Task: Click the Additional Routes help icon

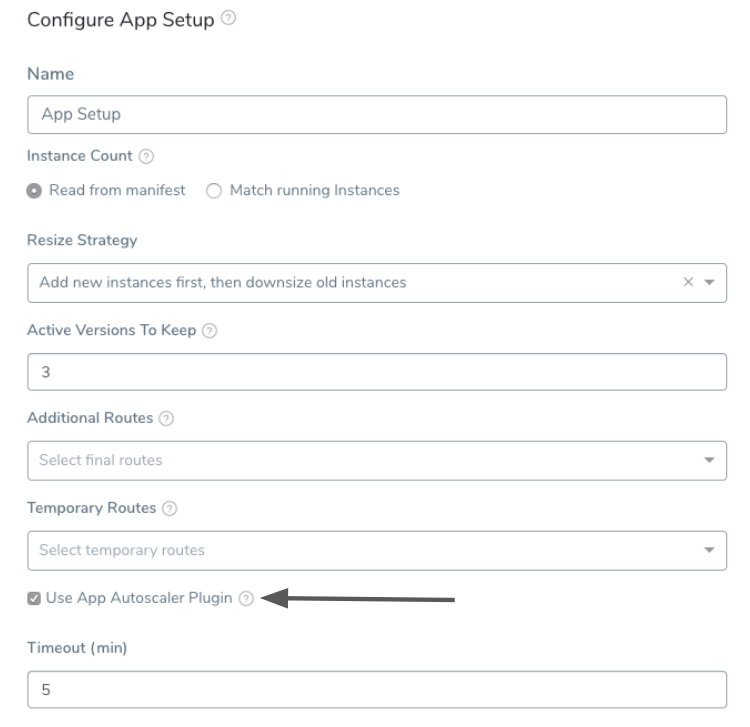Action: (166, 419)
